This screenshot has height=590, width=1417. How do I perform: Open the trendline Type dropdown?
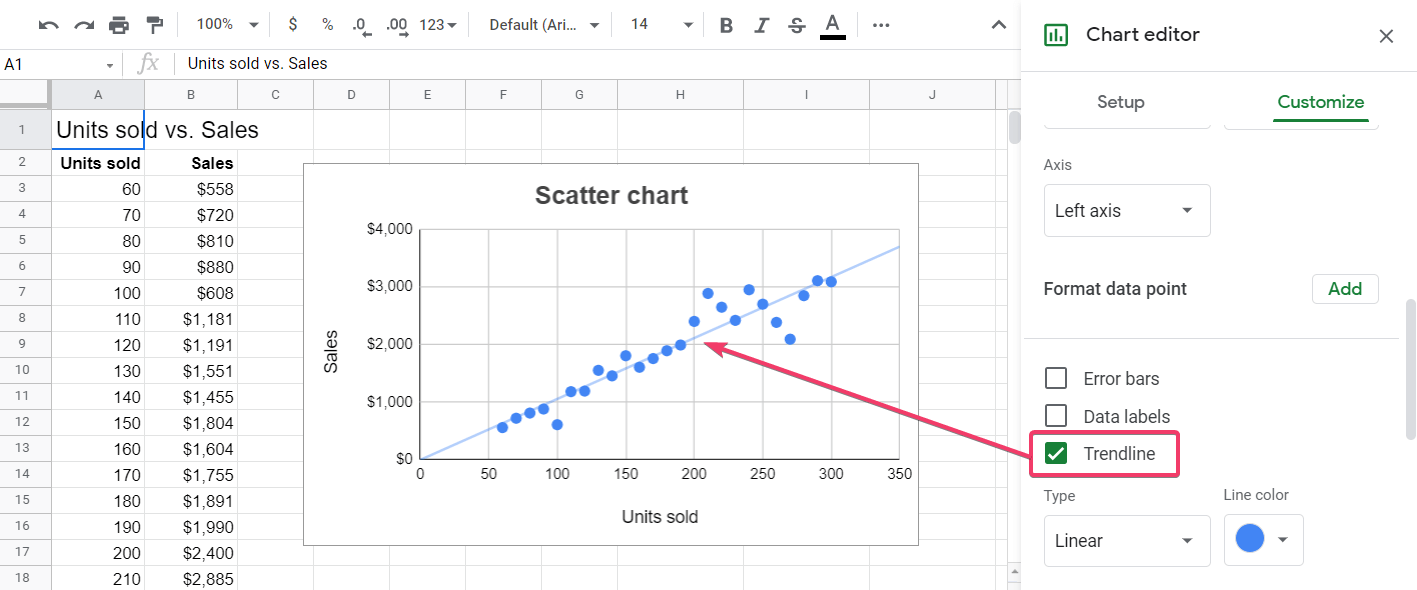(1127, 540)
